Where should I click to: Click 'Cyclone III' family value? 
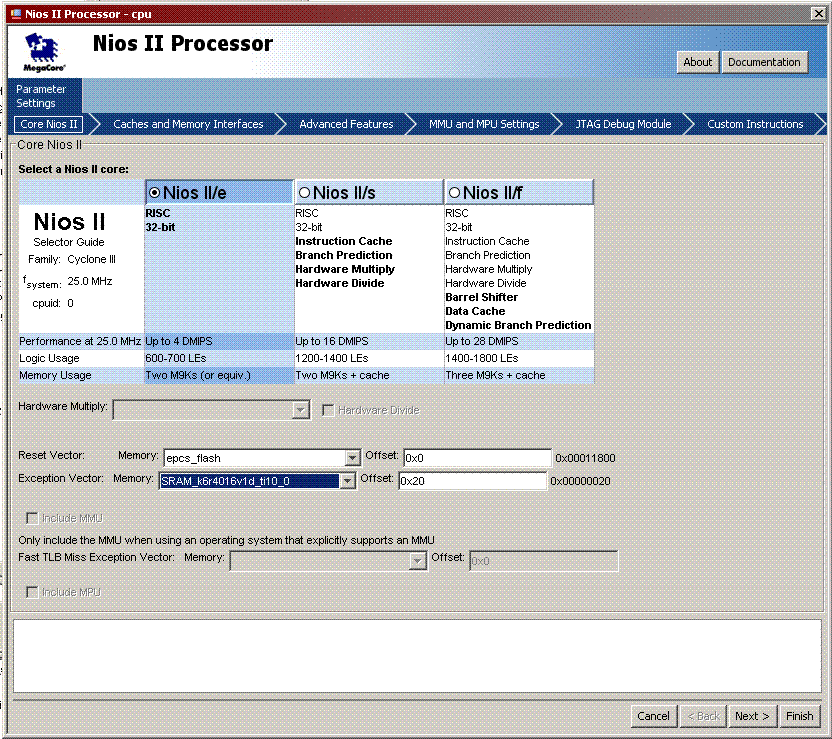91,259
